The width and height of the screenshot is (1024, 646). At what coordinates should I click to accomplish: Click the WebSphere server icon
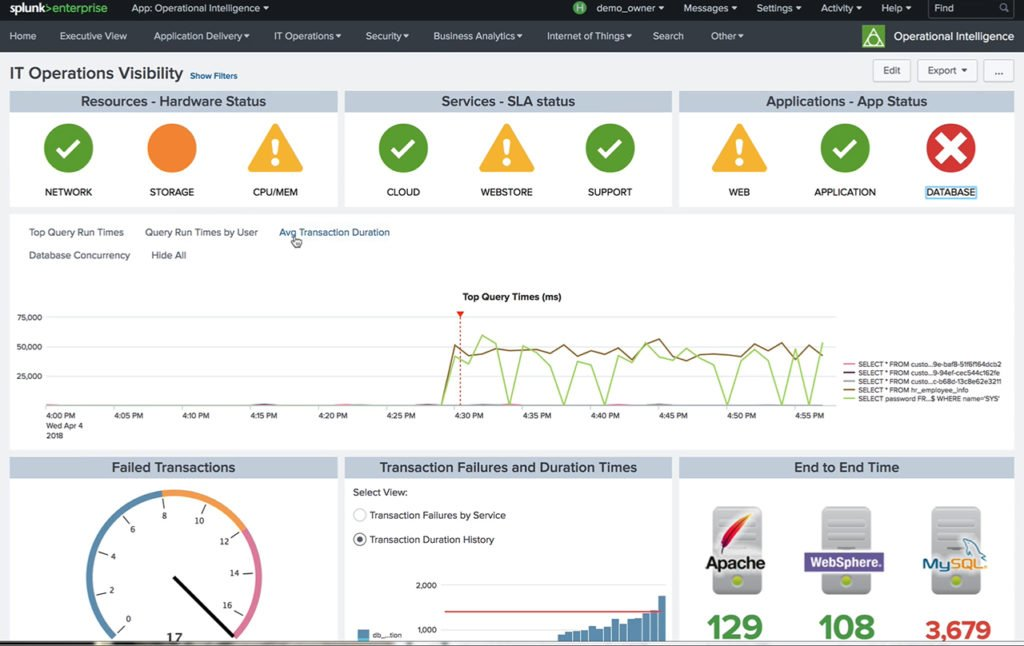[846, 550]
